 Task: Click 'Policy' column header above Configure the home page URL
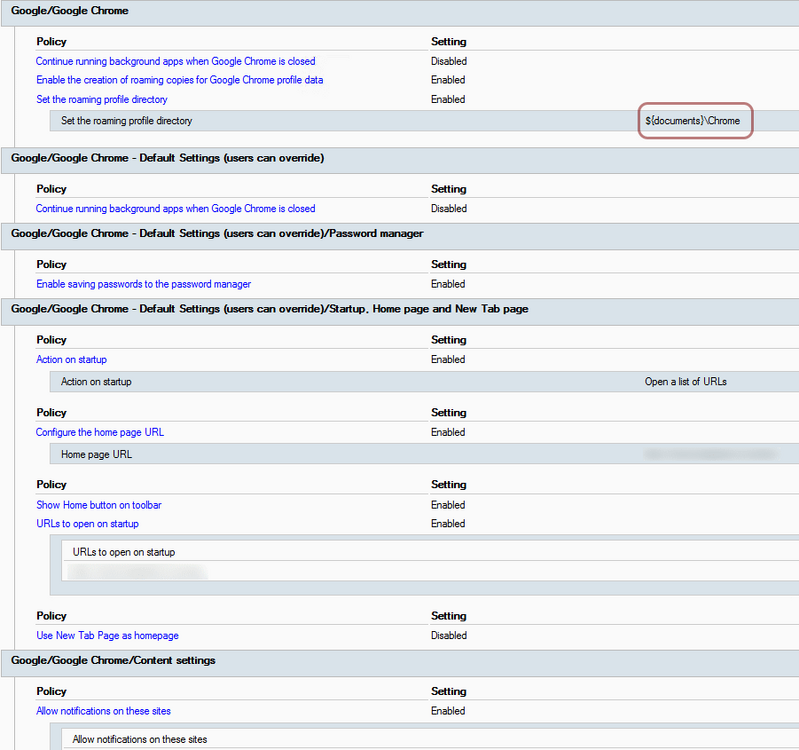[x=51, y=413]
